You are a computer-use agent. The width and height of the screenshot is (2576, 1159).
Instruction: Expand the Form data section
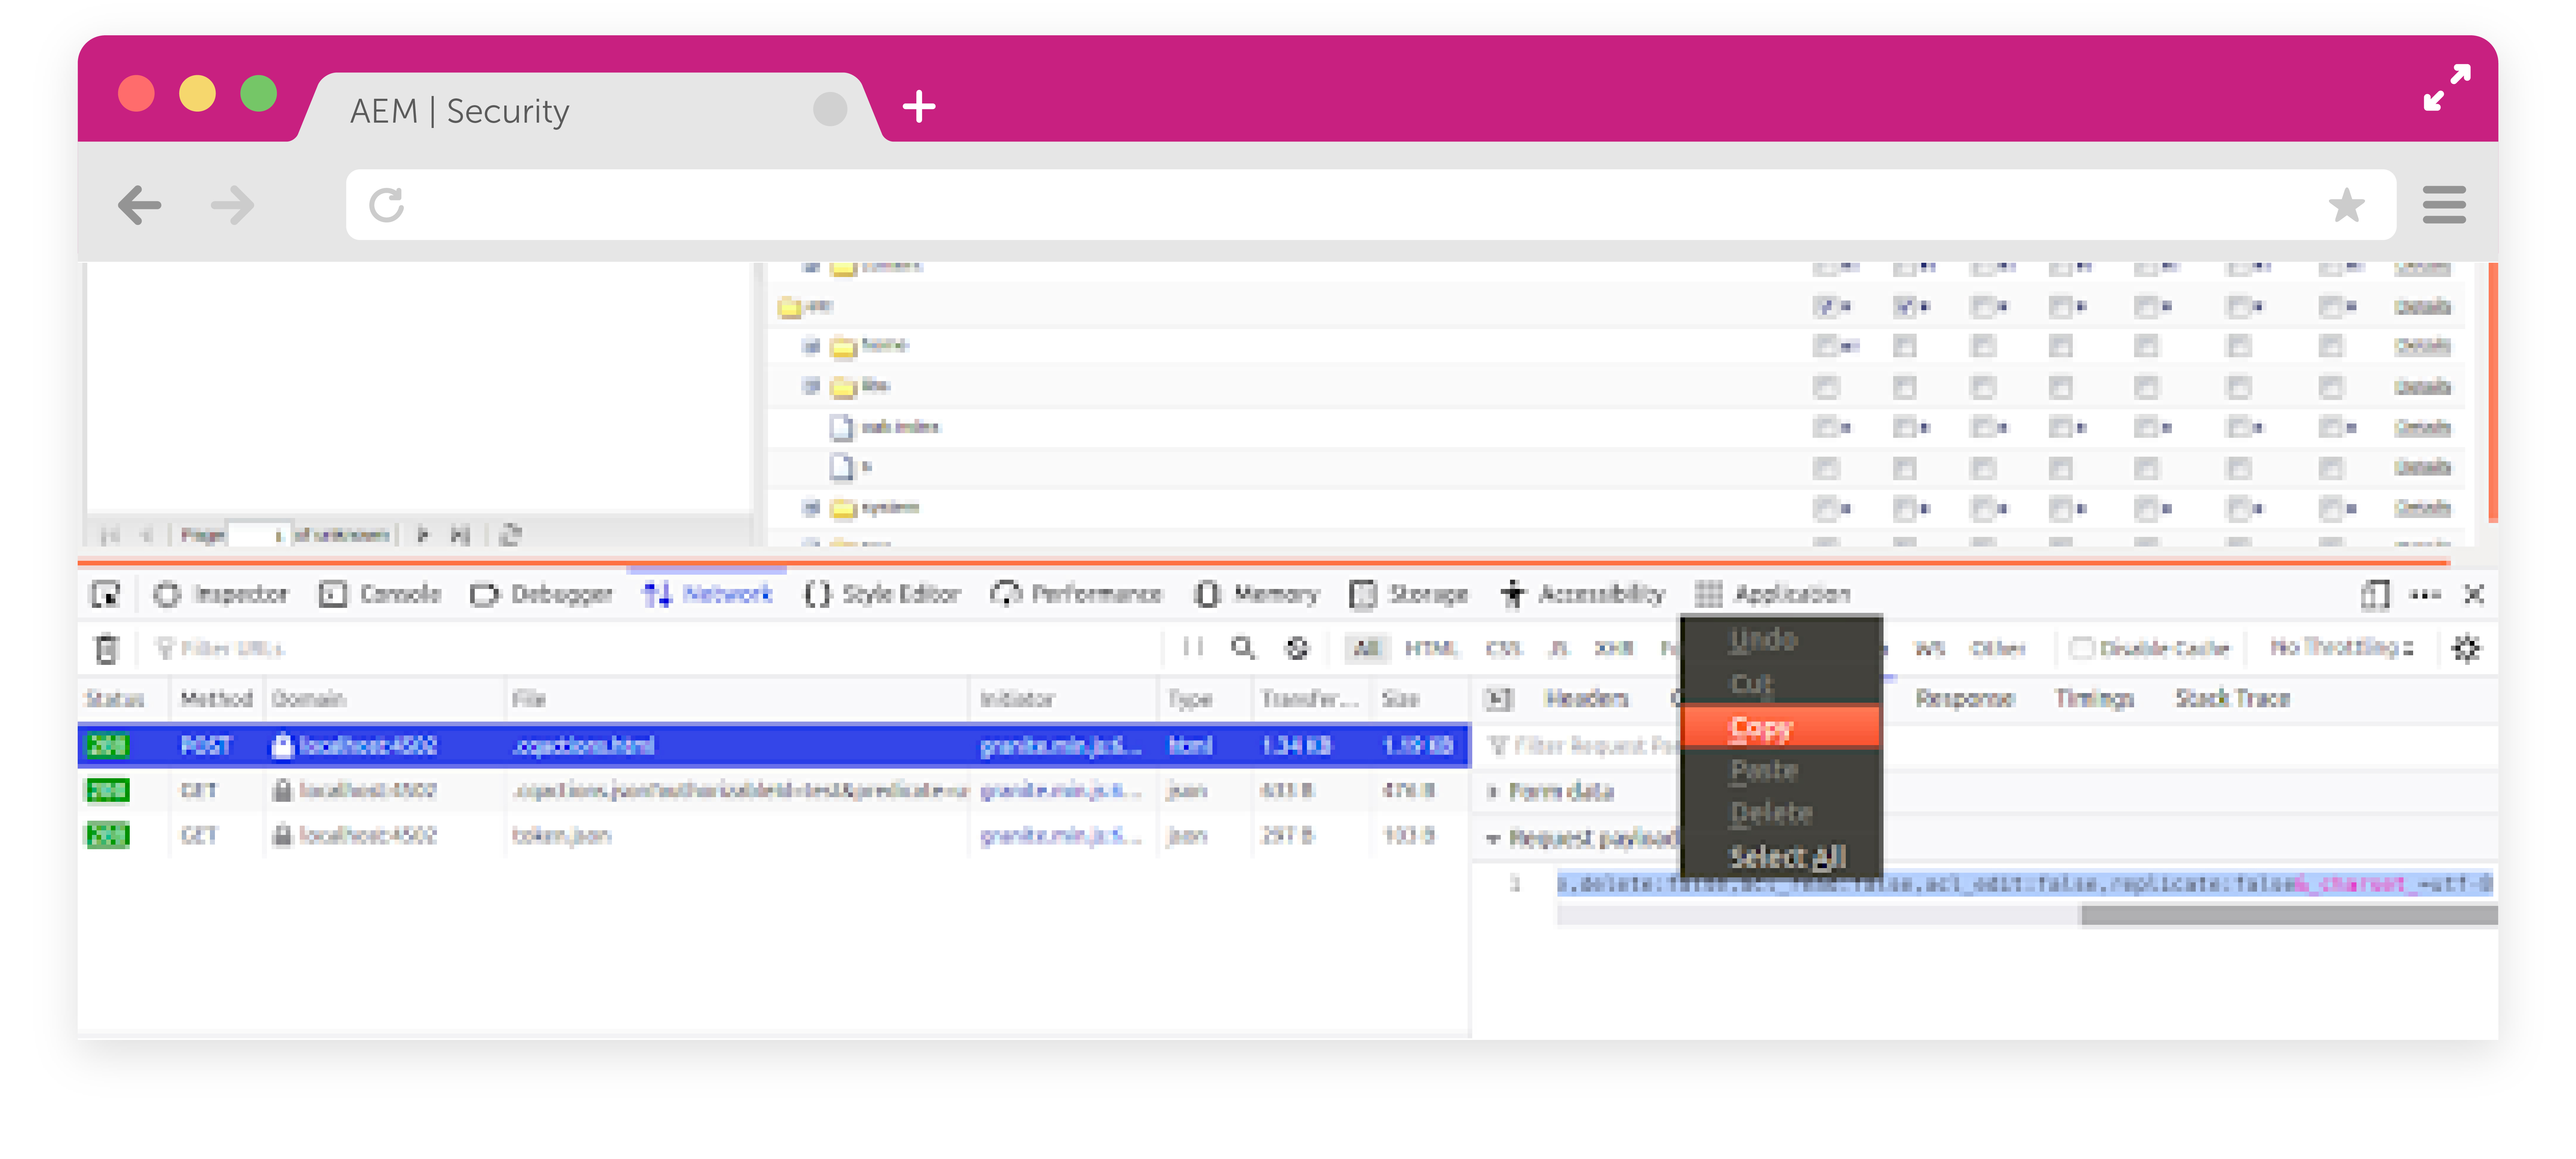1493,792
